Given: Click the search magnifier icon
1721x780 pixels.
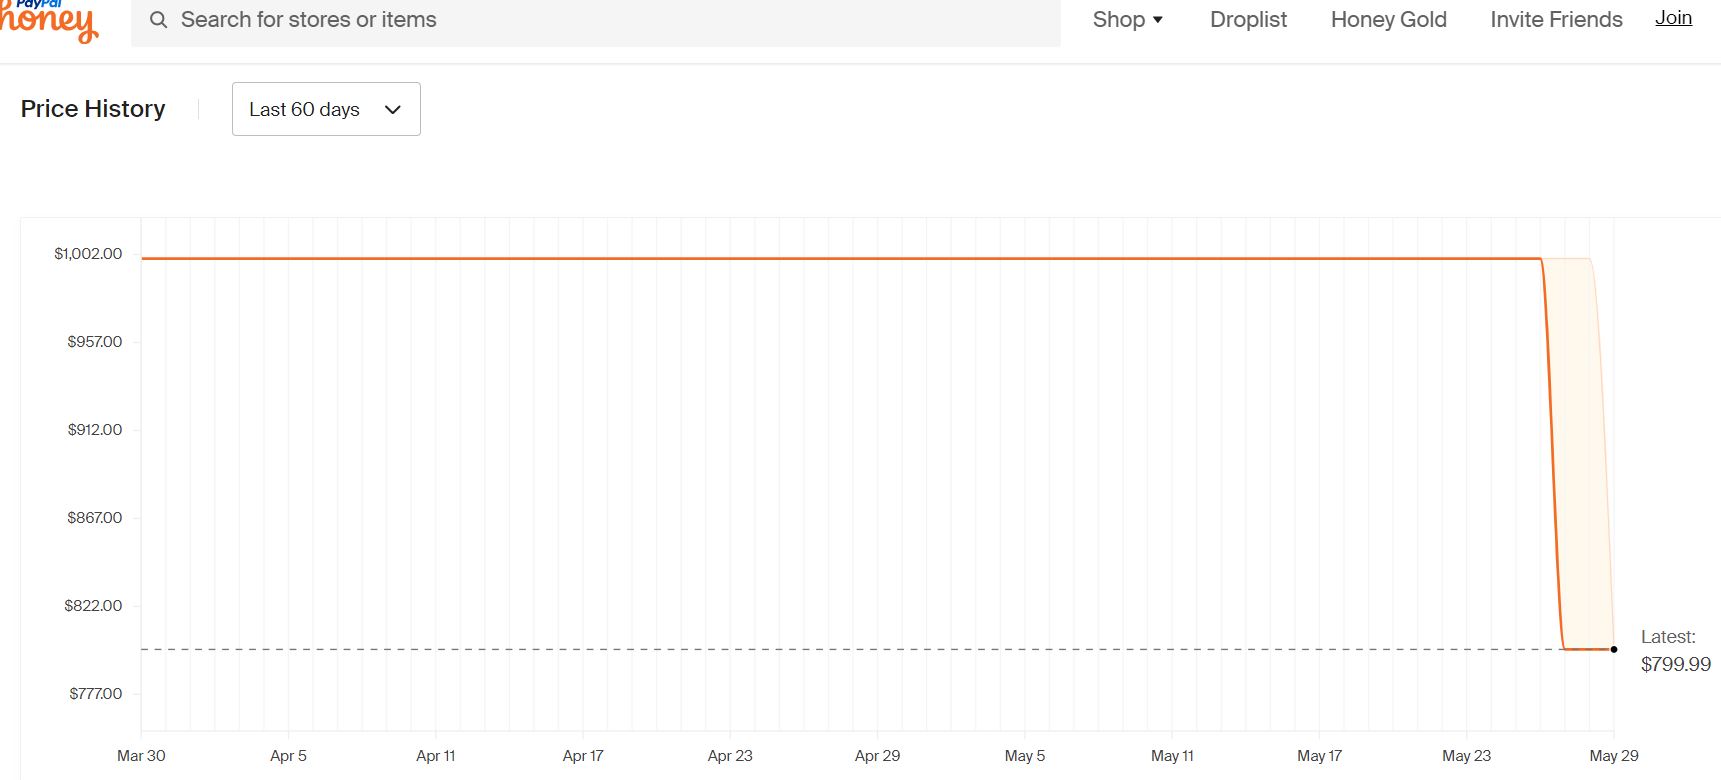Looking at the screenshot, I should click(158, 20).
